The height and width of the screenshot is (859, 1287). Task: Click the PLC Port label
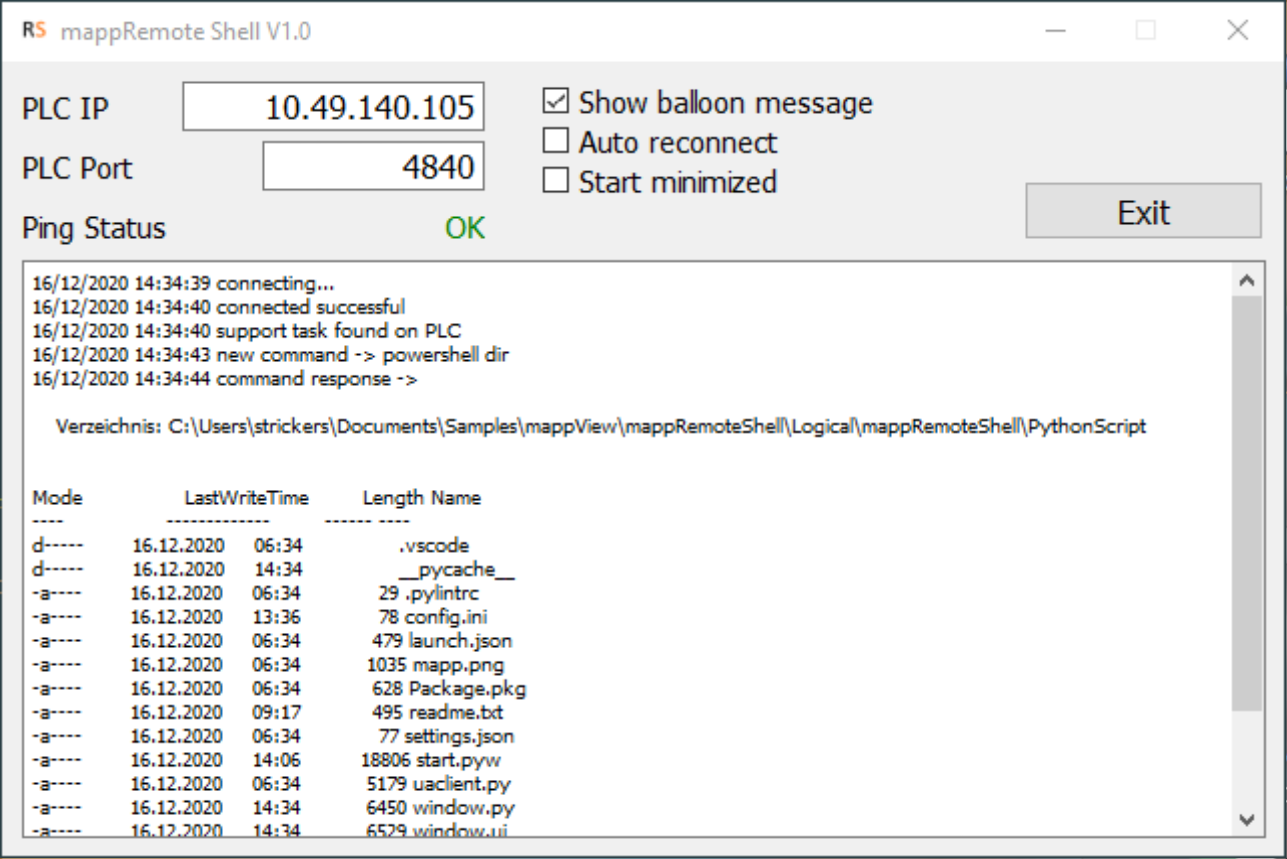(x=77, y=168)
